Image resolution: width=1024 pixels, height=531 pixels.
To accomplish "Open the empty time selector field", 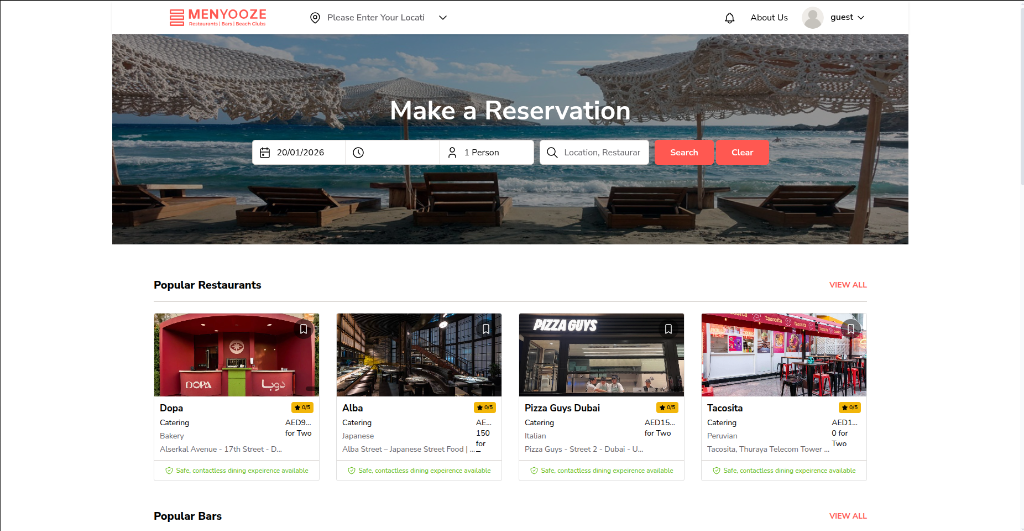I will (392, 152).
